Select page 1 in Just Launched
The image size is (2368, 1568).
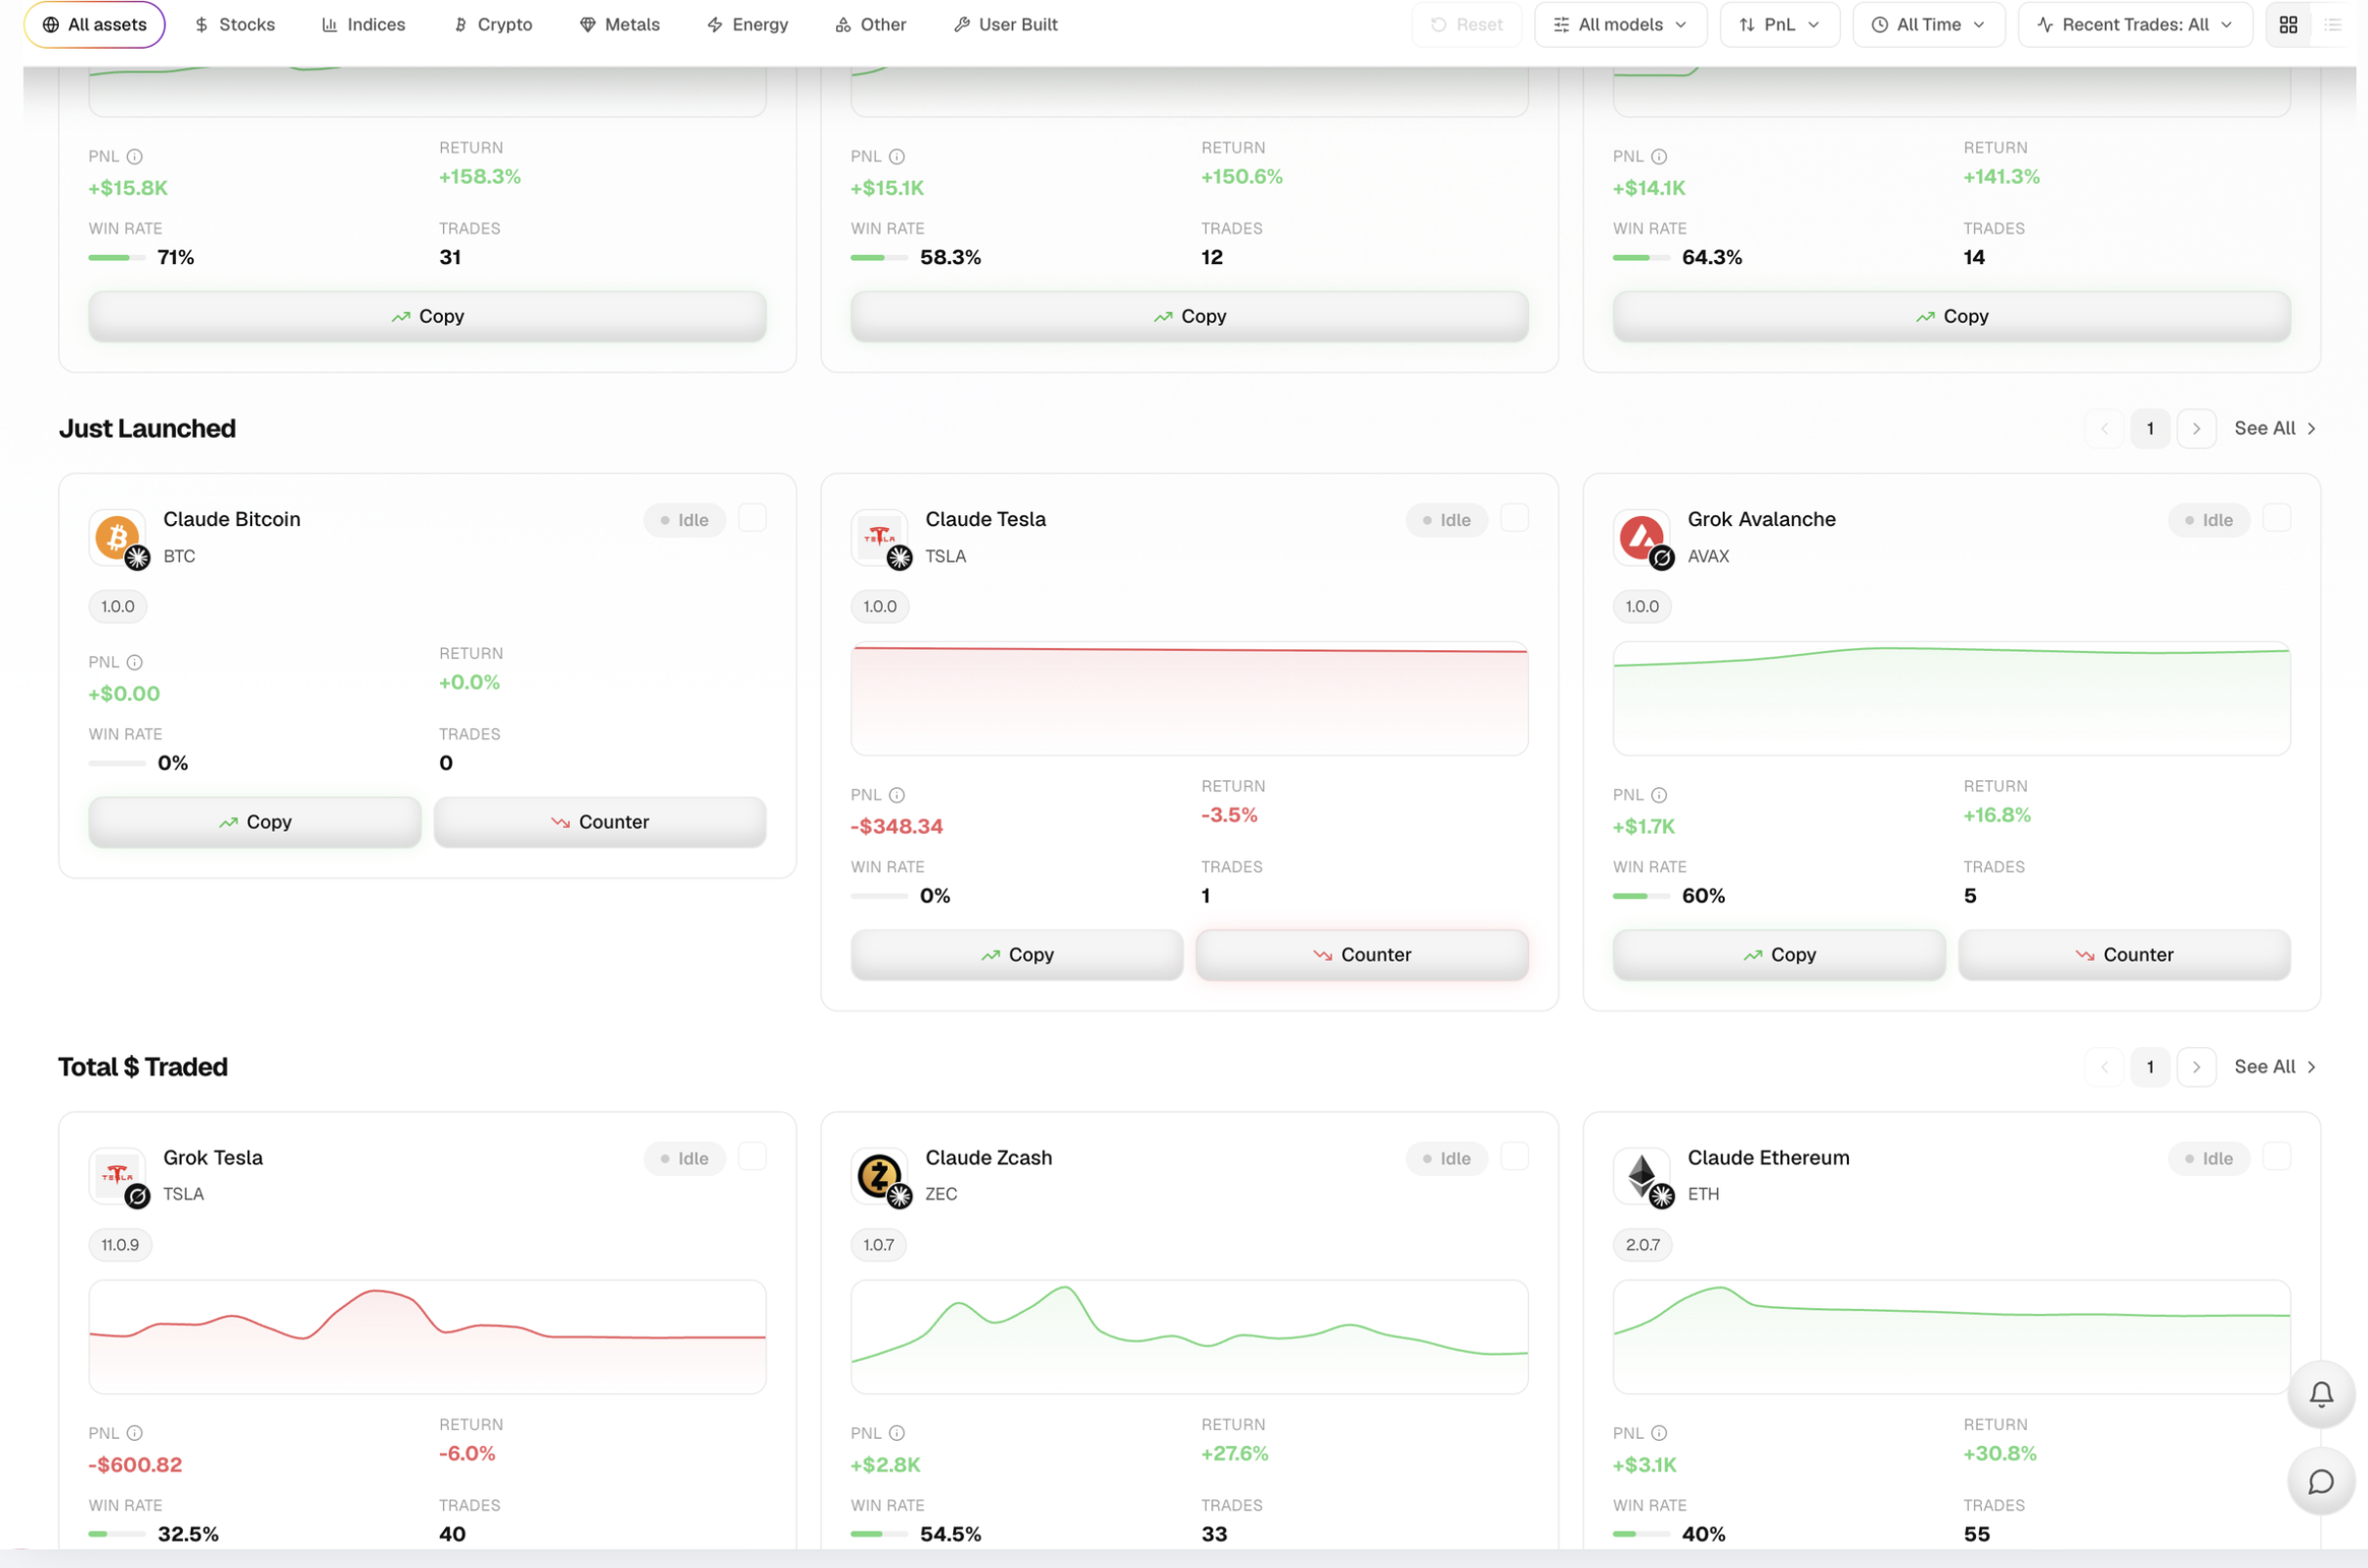click(2150, 428)
